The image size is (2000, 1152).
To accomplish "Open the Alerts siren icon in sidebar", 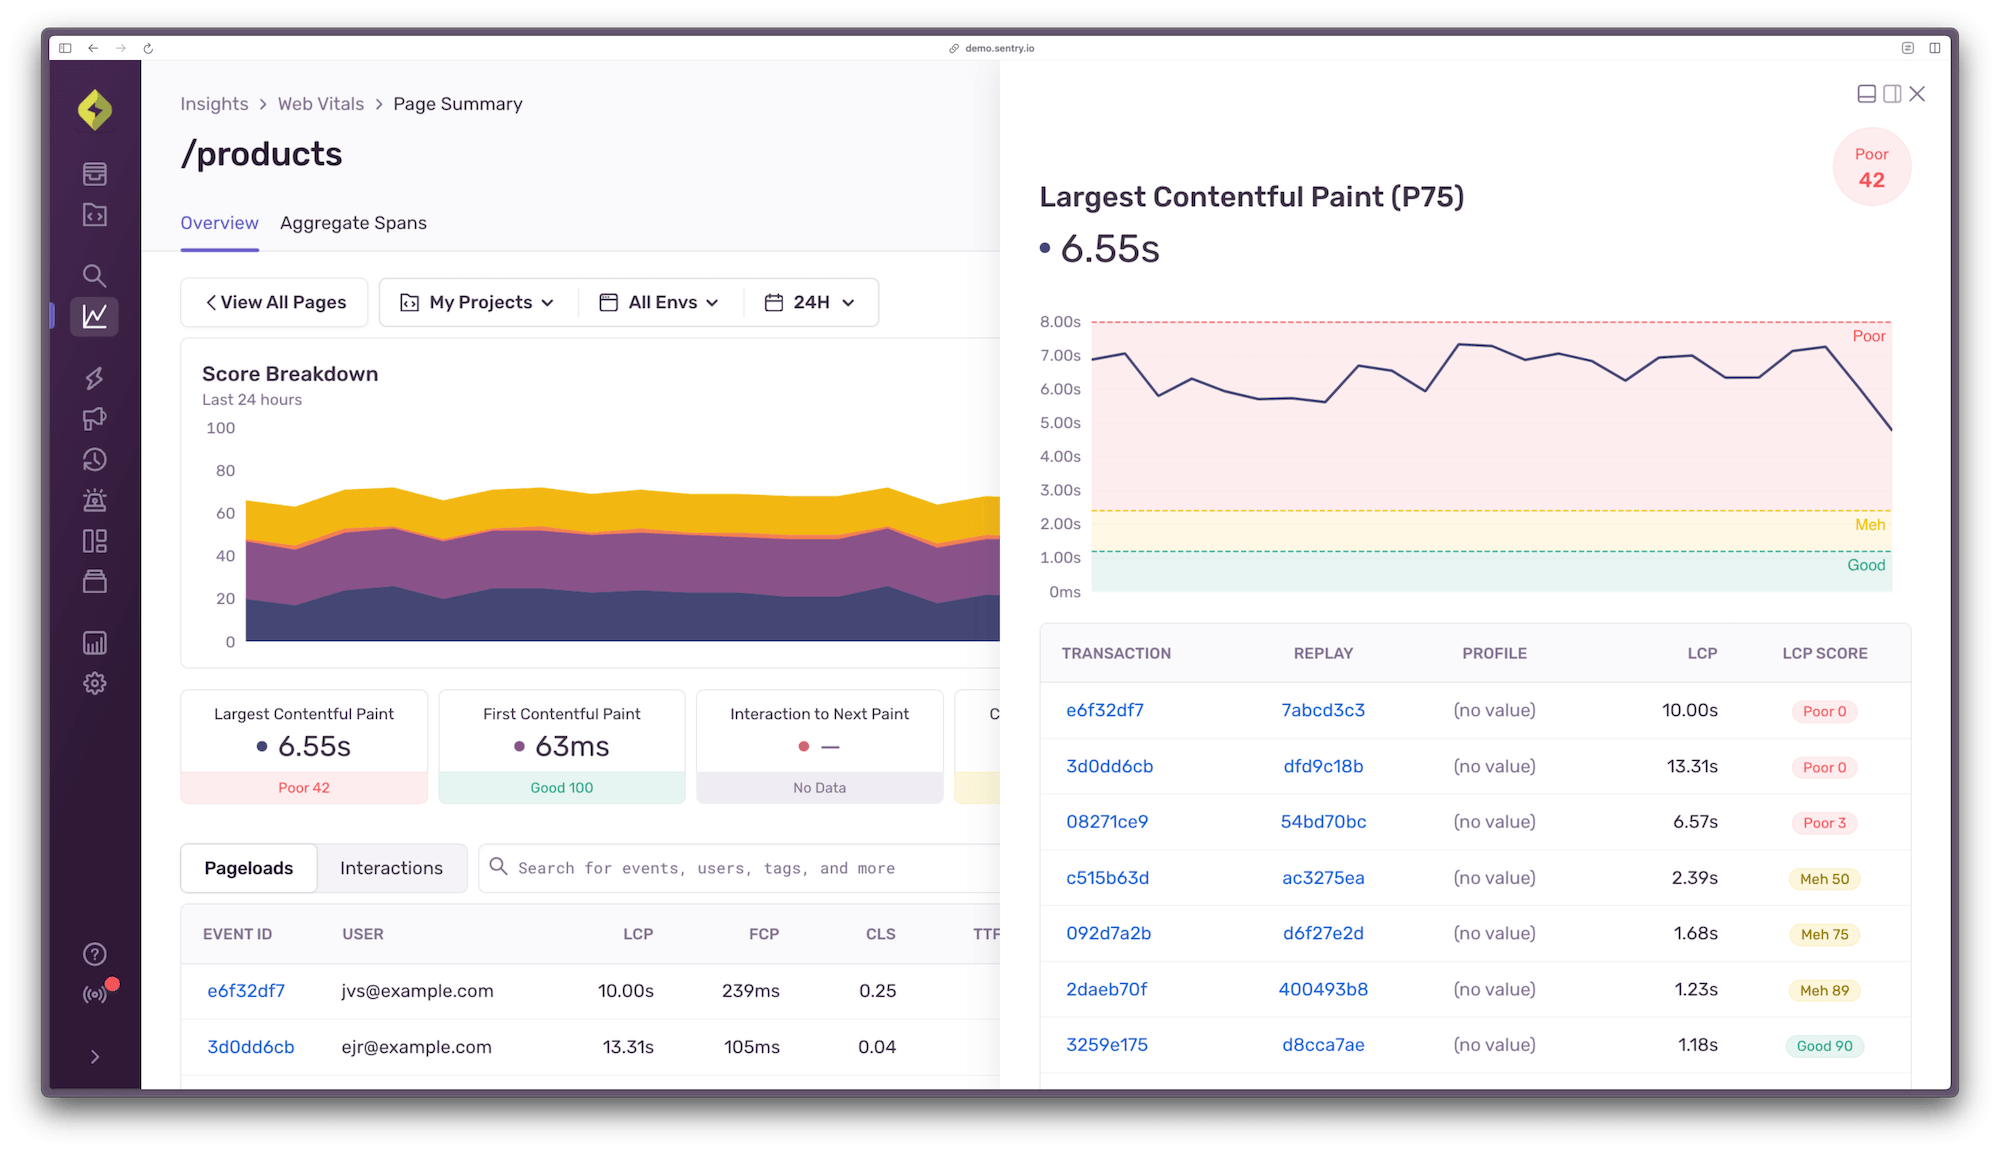I will (95, 500).
